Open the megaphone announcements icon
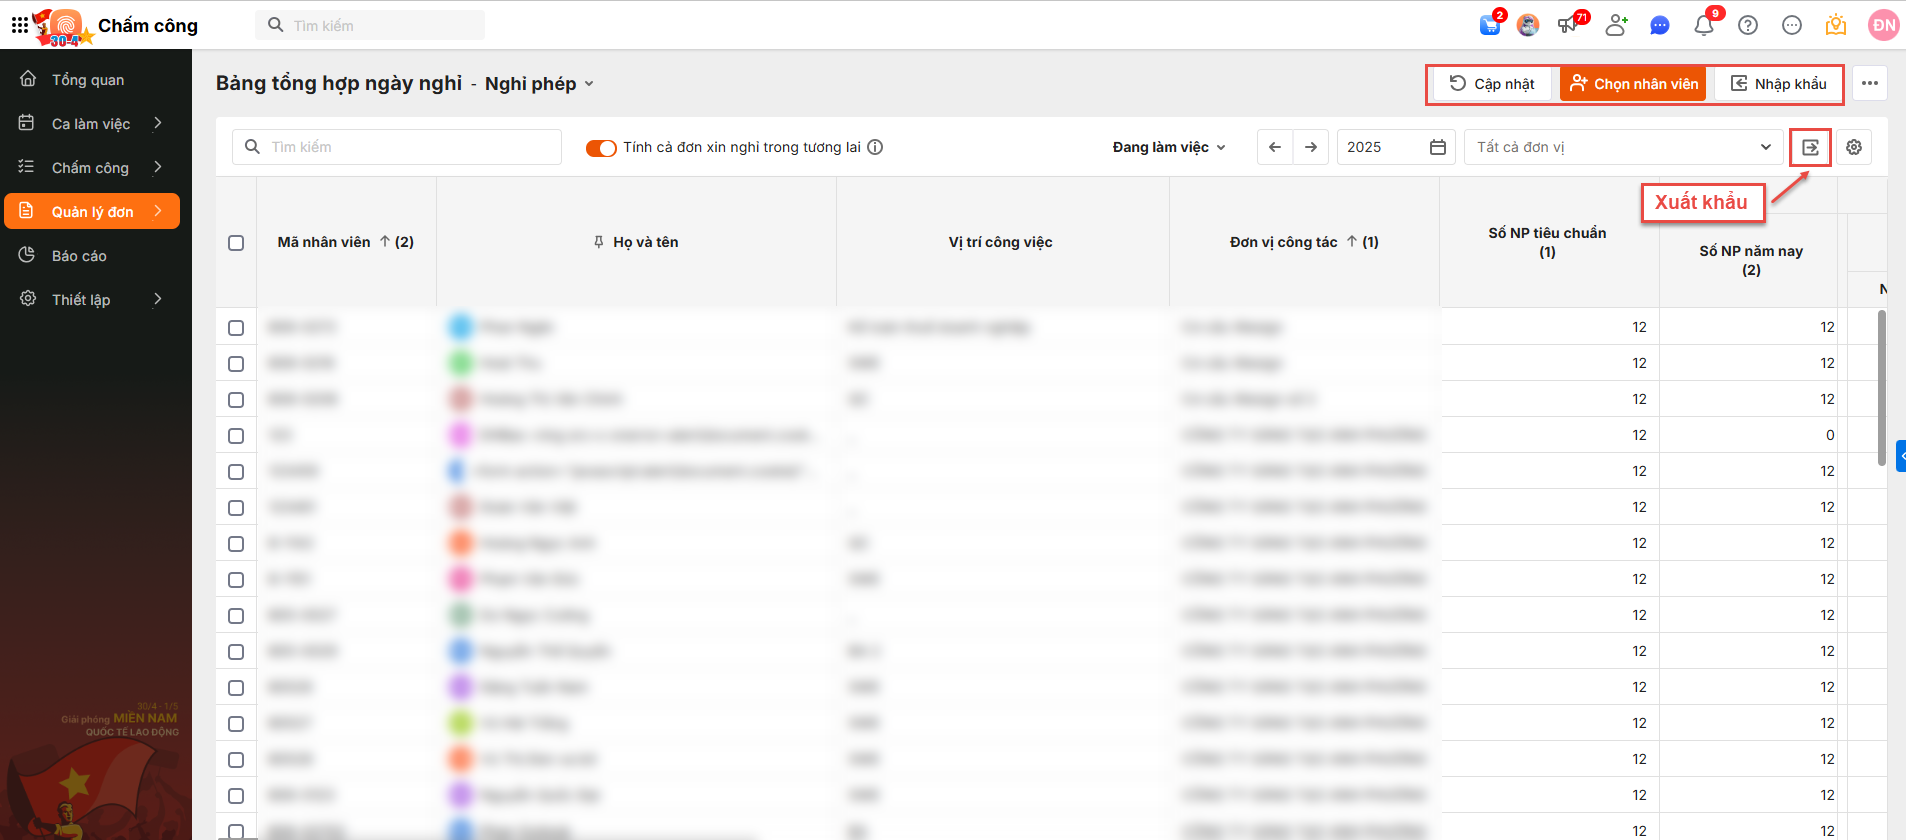 [x=1568, y=25]
